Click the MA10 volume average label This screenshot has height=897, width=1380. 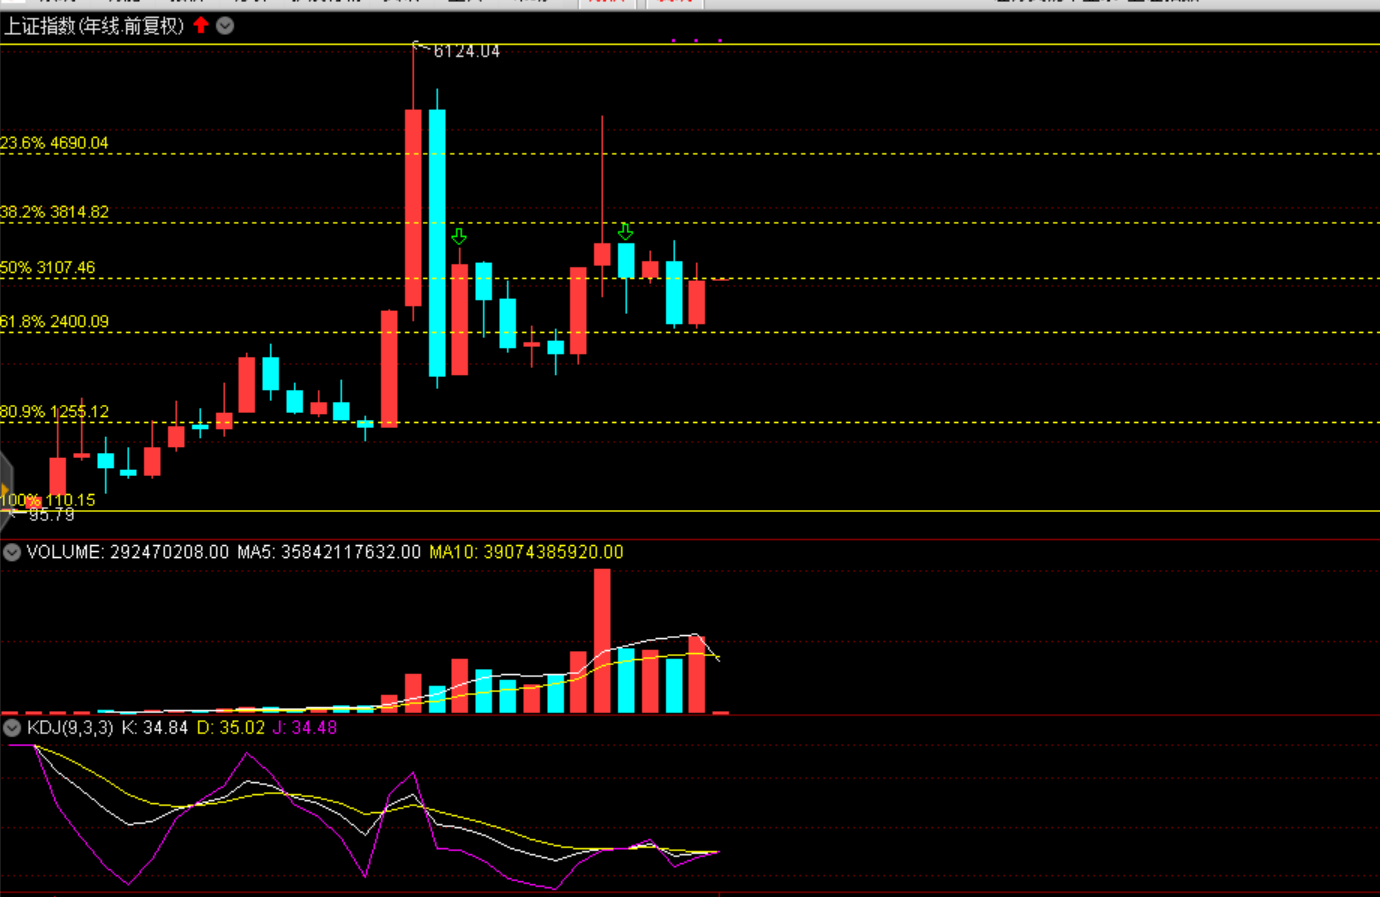[x=526, y=552]
